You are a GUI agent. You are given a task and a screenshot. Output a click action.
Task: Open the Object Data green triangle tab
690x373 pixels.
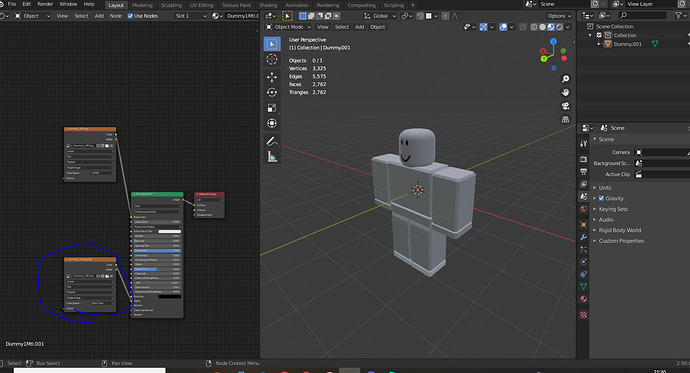[584, 286]
